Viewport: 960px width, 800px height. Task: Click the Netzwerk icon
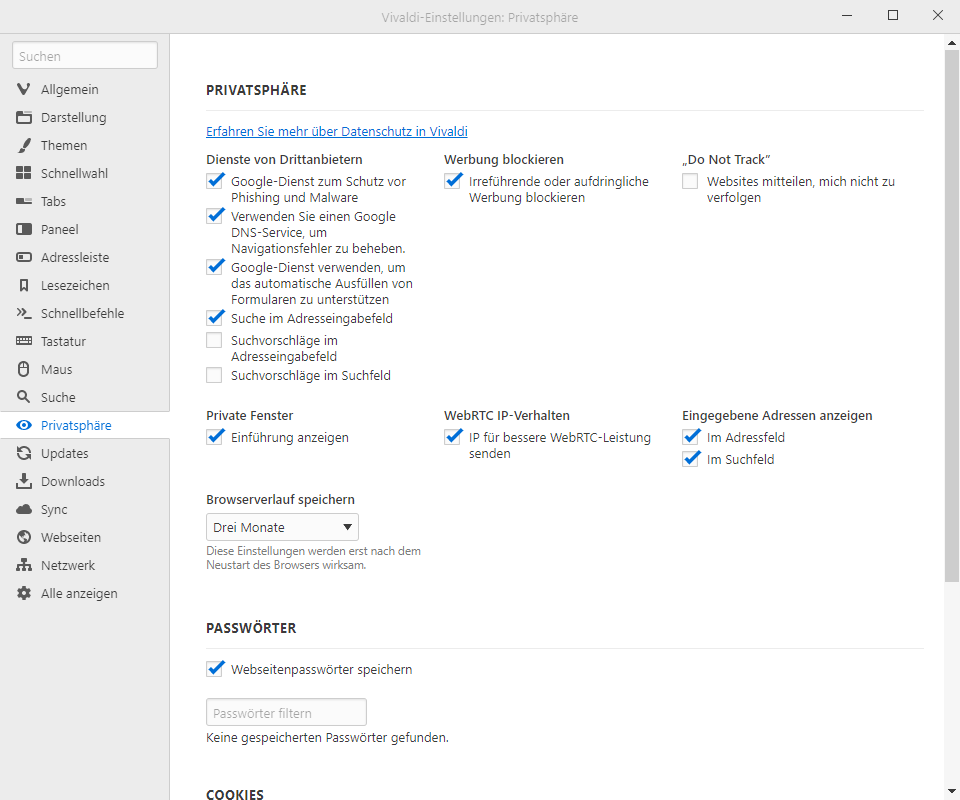[x=24, y=565]
